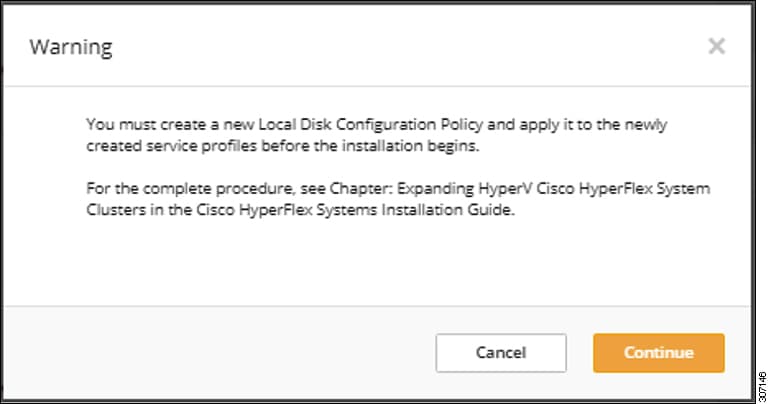The height and width of the screenshot is (404, 768).
Task: Close the Warning dialog with the X
Action: [x=716, y=46]
